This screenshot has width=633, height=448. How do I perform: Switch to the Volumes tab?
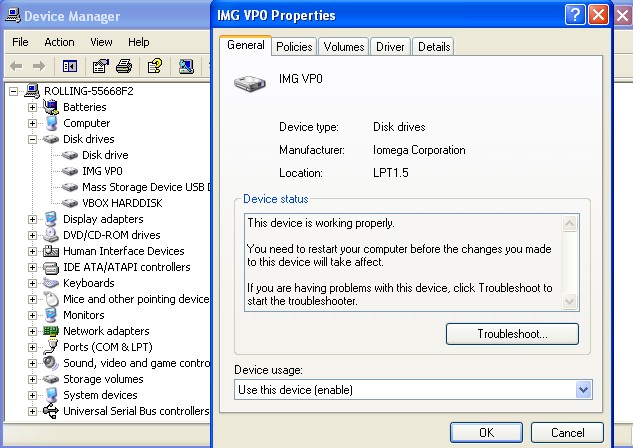[x=344, y=47]
